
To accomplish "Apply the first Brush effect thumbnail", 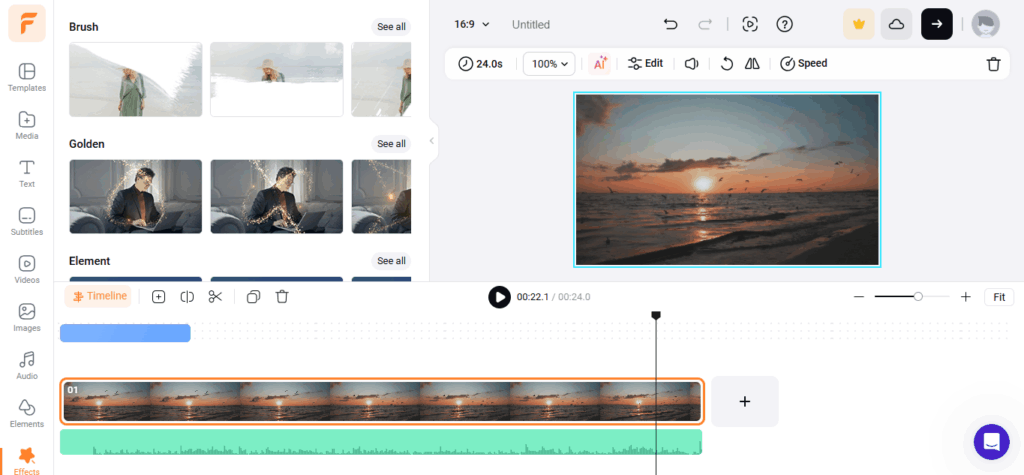I will click(x=136, y=80).
